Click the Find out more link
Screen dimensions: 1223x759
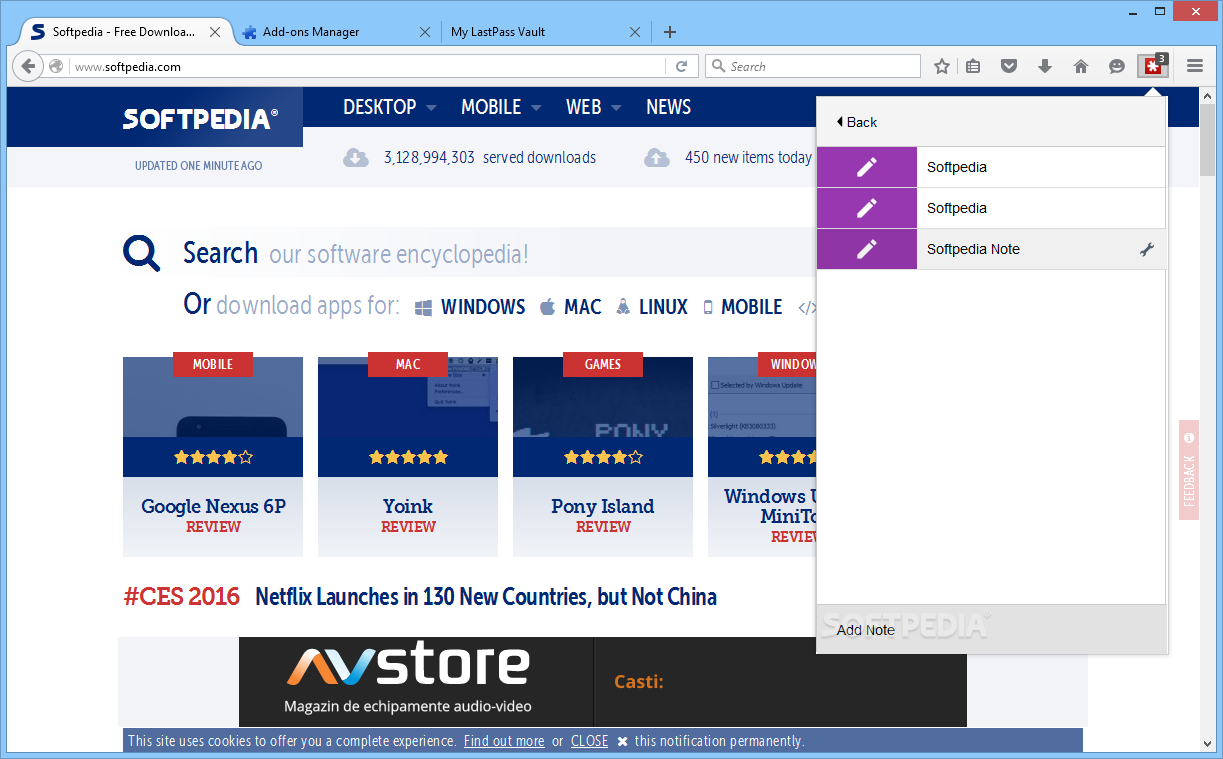coord(504,741)
